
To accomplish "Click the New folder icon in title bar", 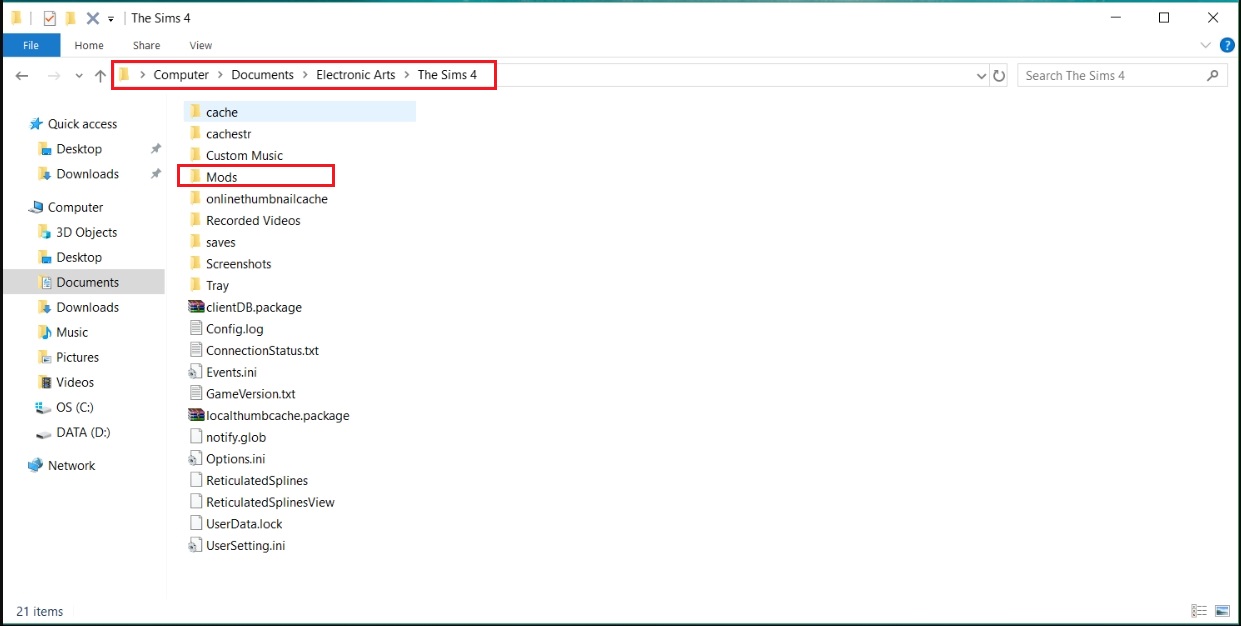I will tap(70, 18).
